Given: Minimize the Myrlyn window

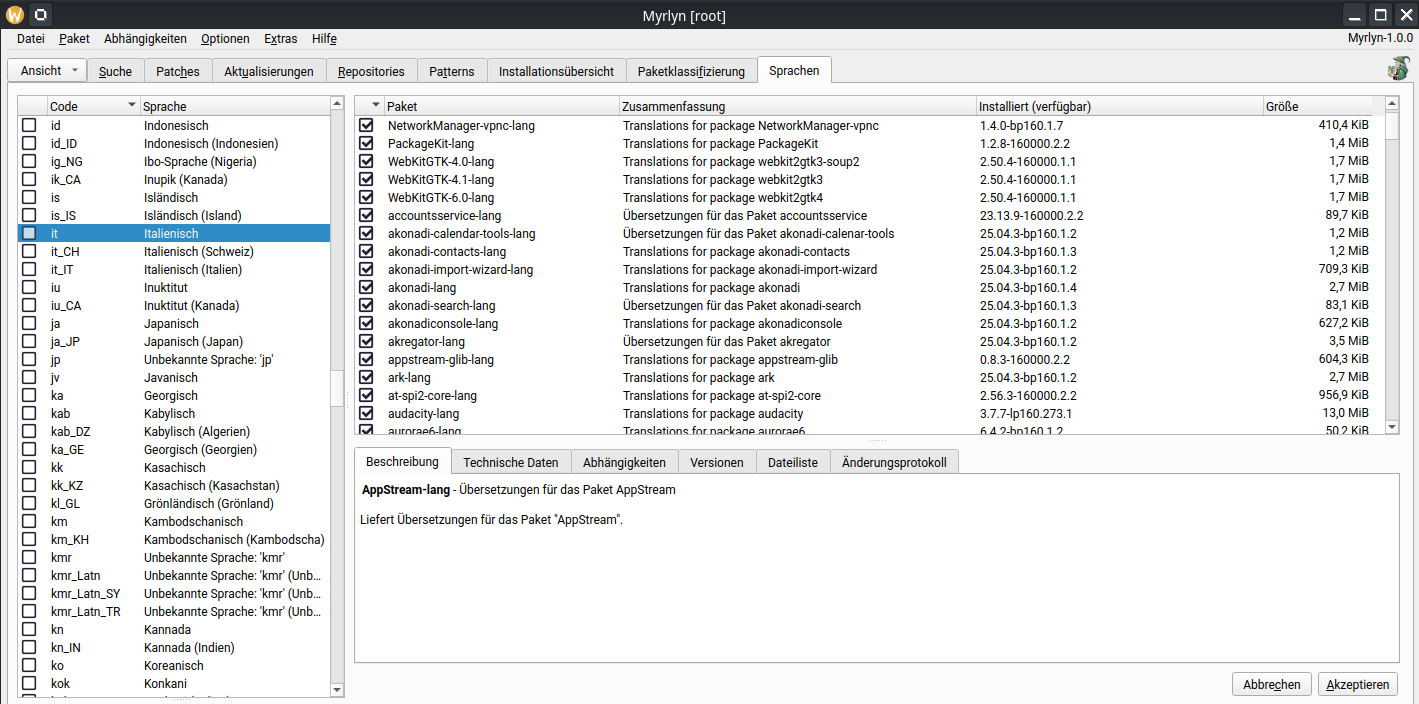Looking at the screenshot, I should tap(1355, 15).
